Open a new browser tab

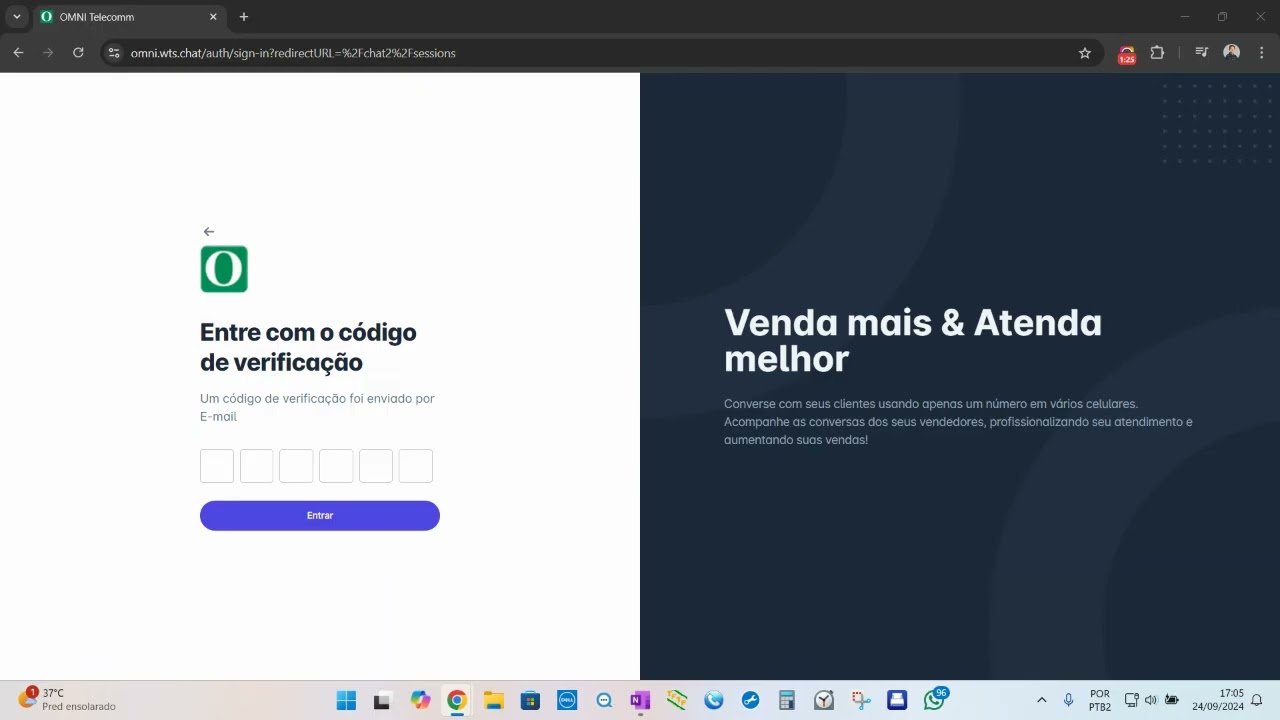point(244,17)
